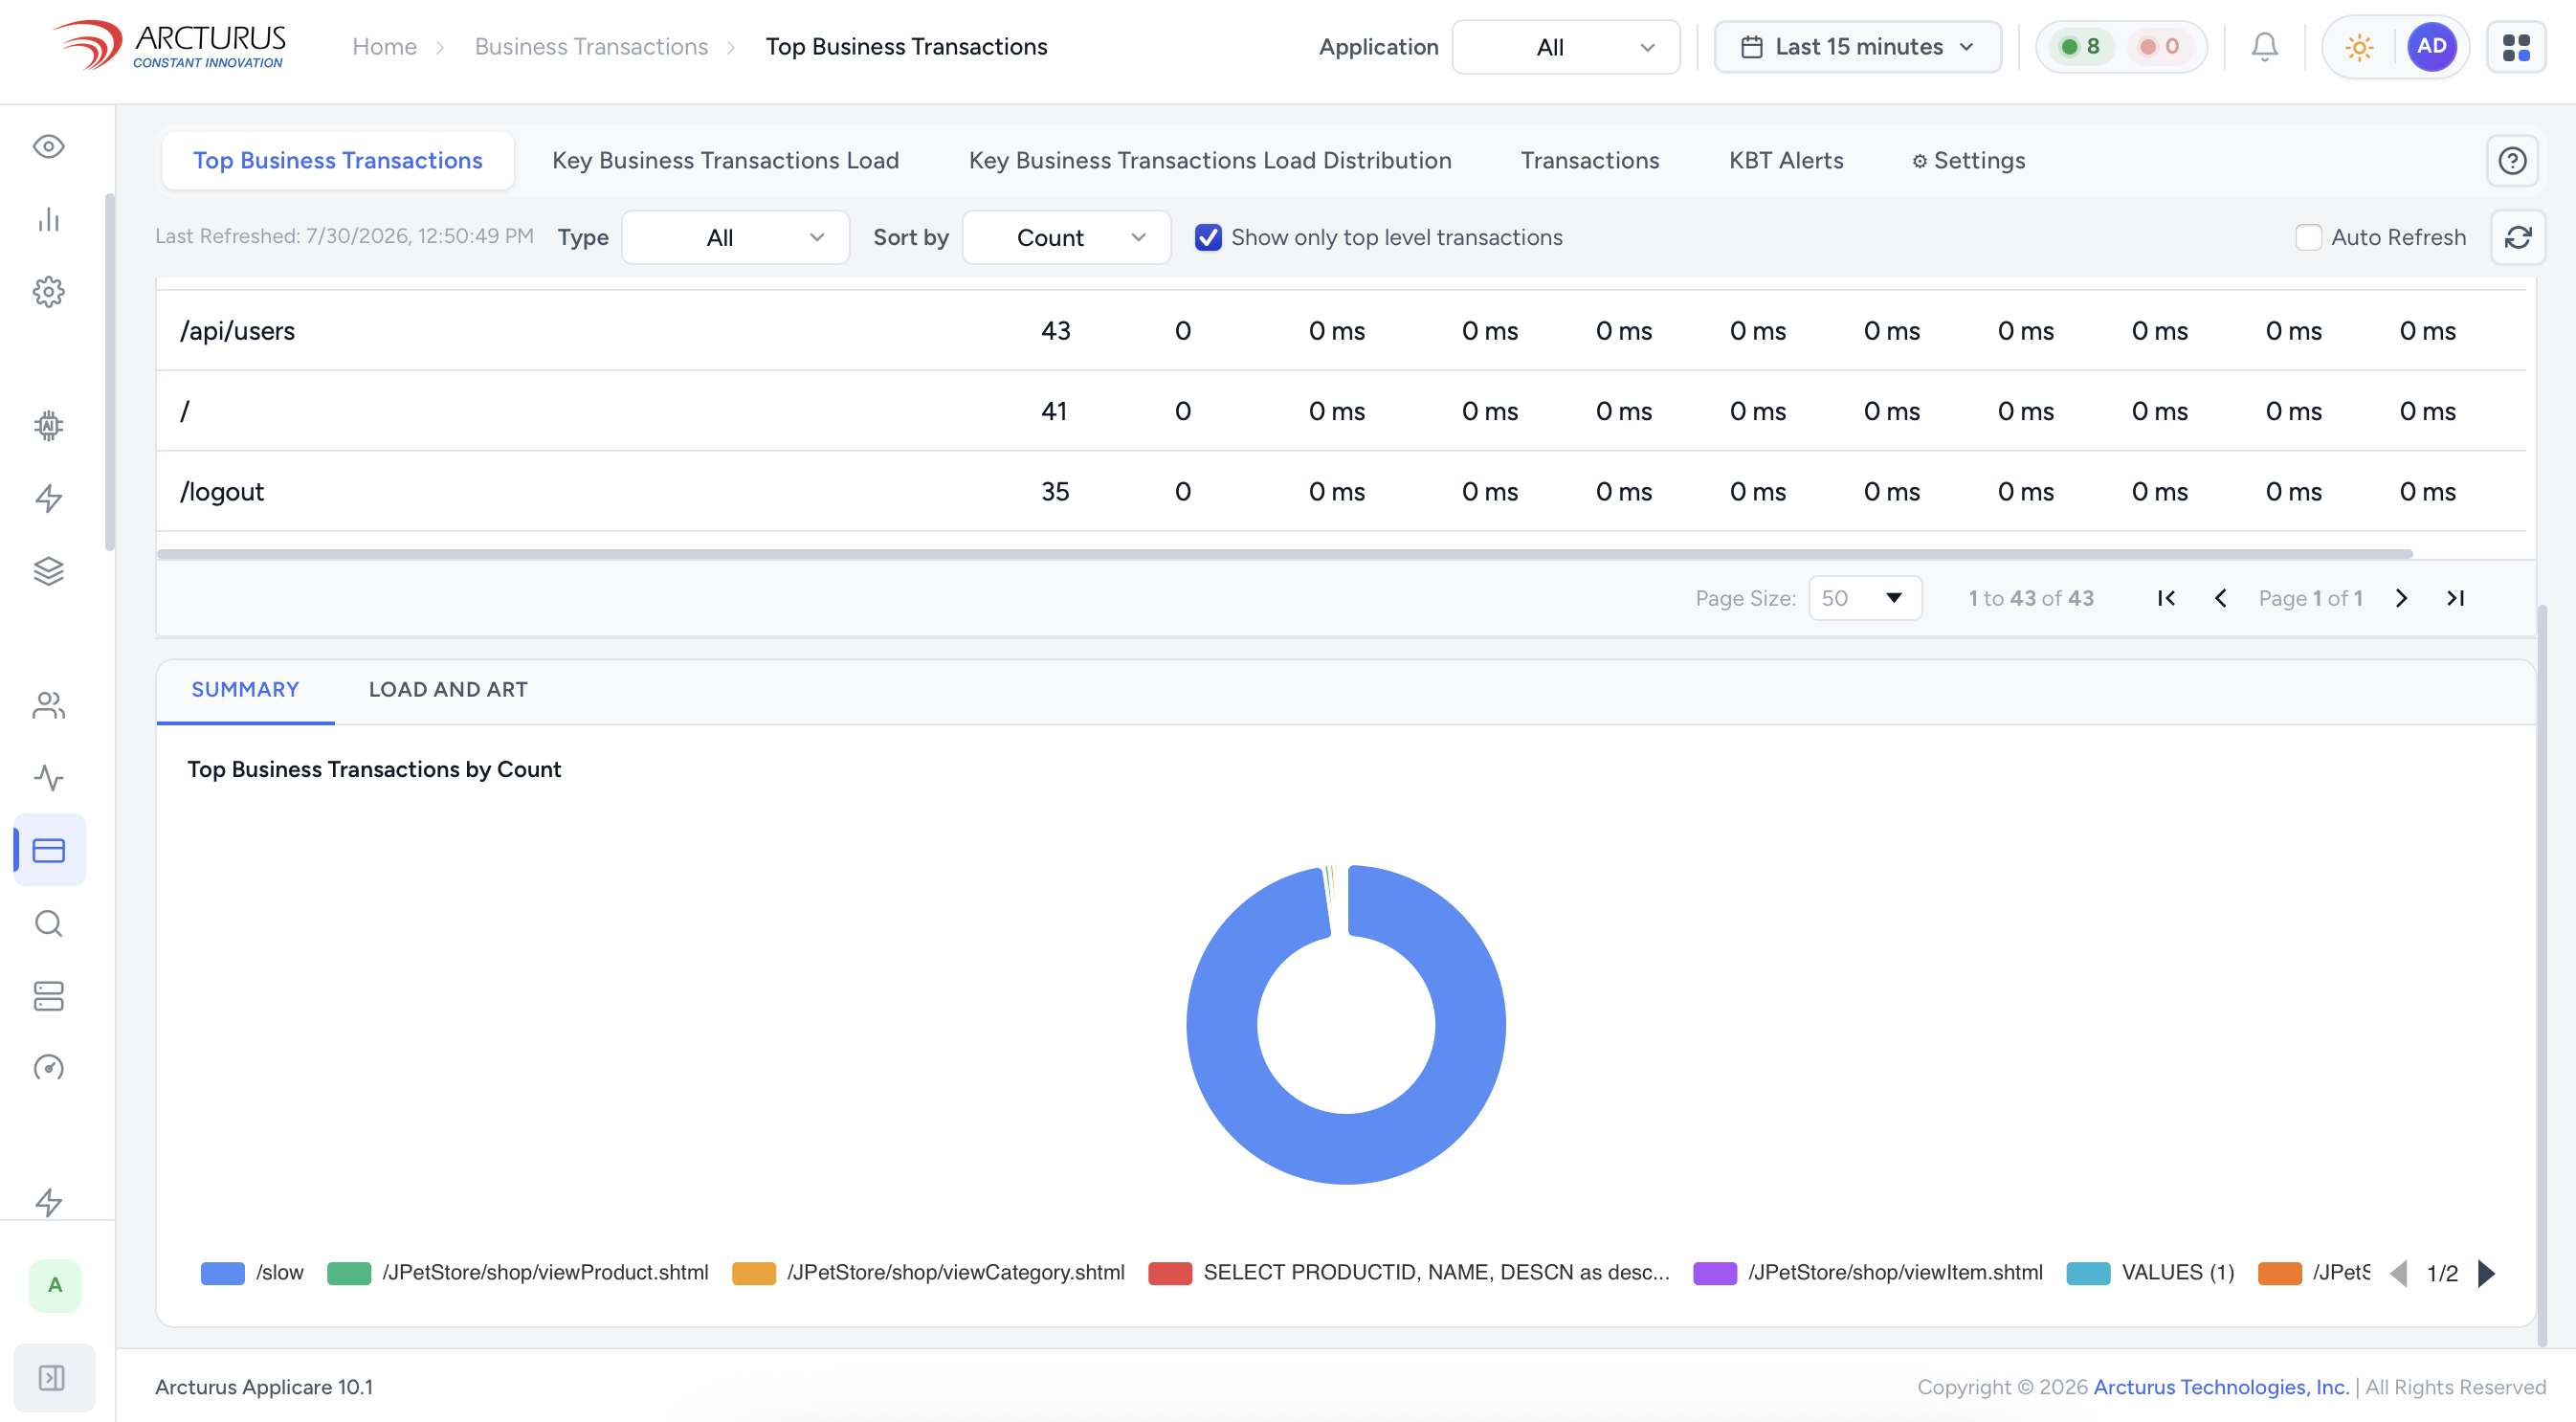Open the eye overview icon in sidebar

point(48,147)
